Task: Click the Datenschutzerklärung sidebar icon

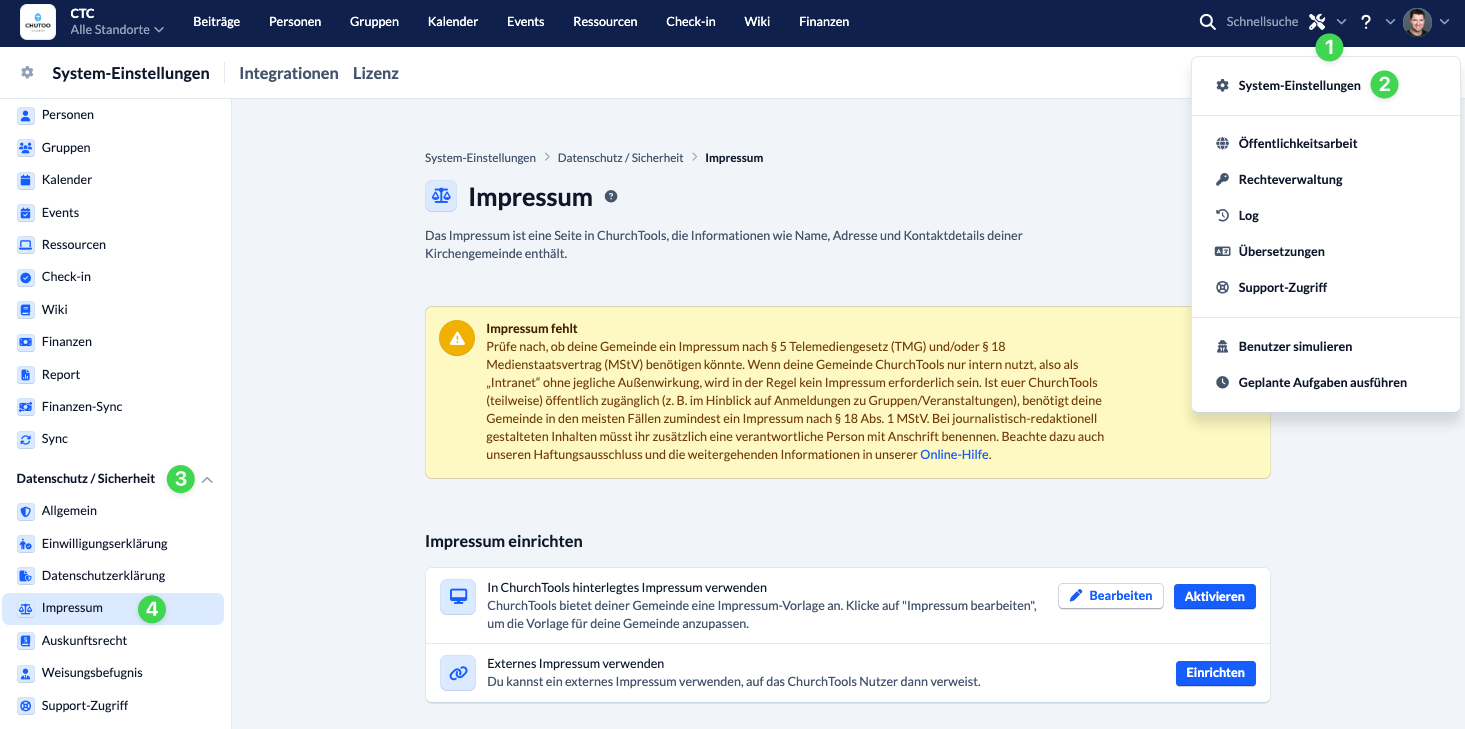Action: coord(26,576)
